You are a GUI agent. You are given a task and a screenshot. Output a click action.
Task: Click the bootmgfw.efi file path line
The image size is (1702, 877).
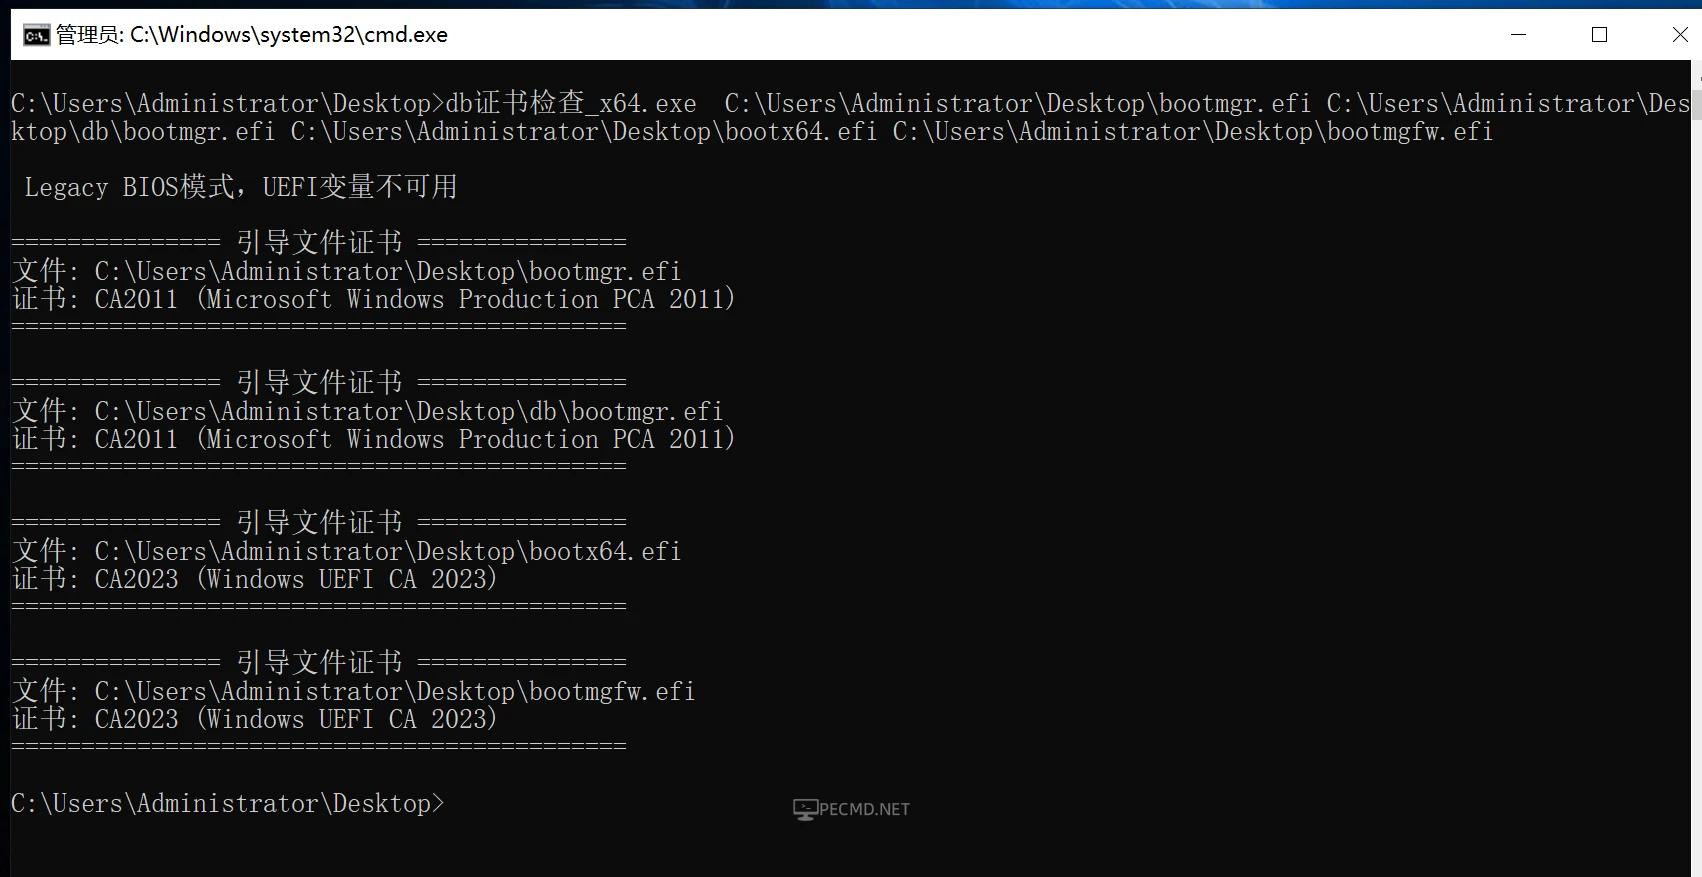click(353, 691)
